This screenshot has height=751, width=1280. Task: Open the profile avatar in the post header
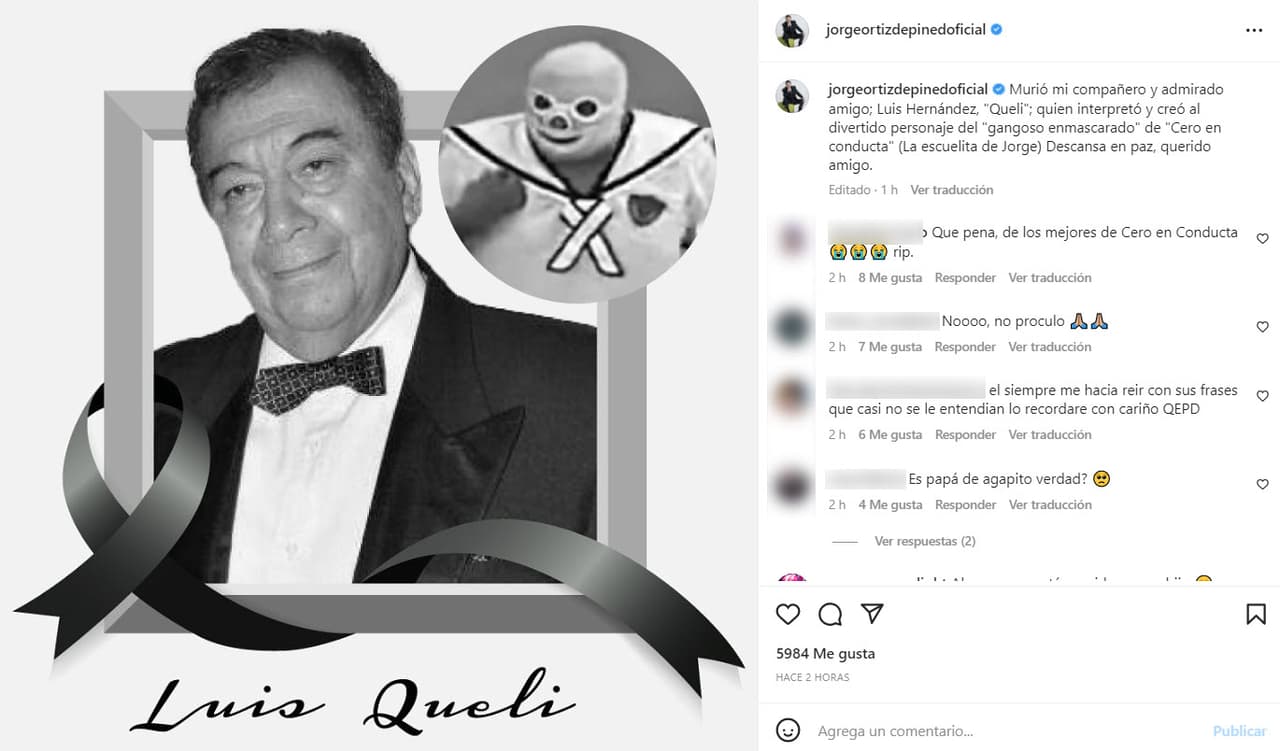point(792,31)
